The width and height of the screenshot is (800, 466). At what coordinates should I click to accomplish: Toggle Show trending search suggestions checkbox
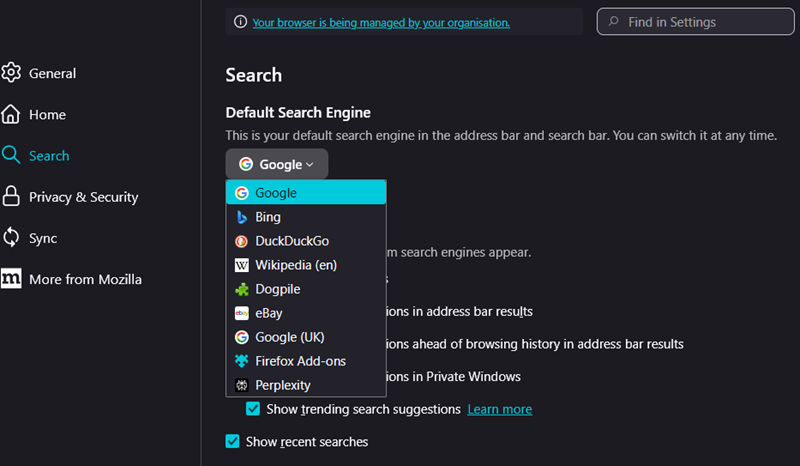tap(253, 409)
